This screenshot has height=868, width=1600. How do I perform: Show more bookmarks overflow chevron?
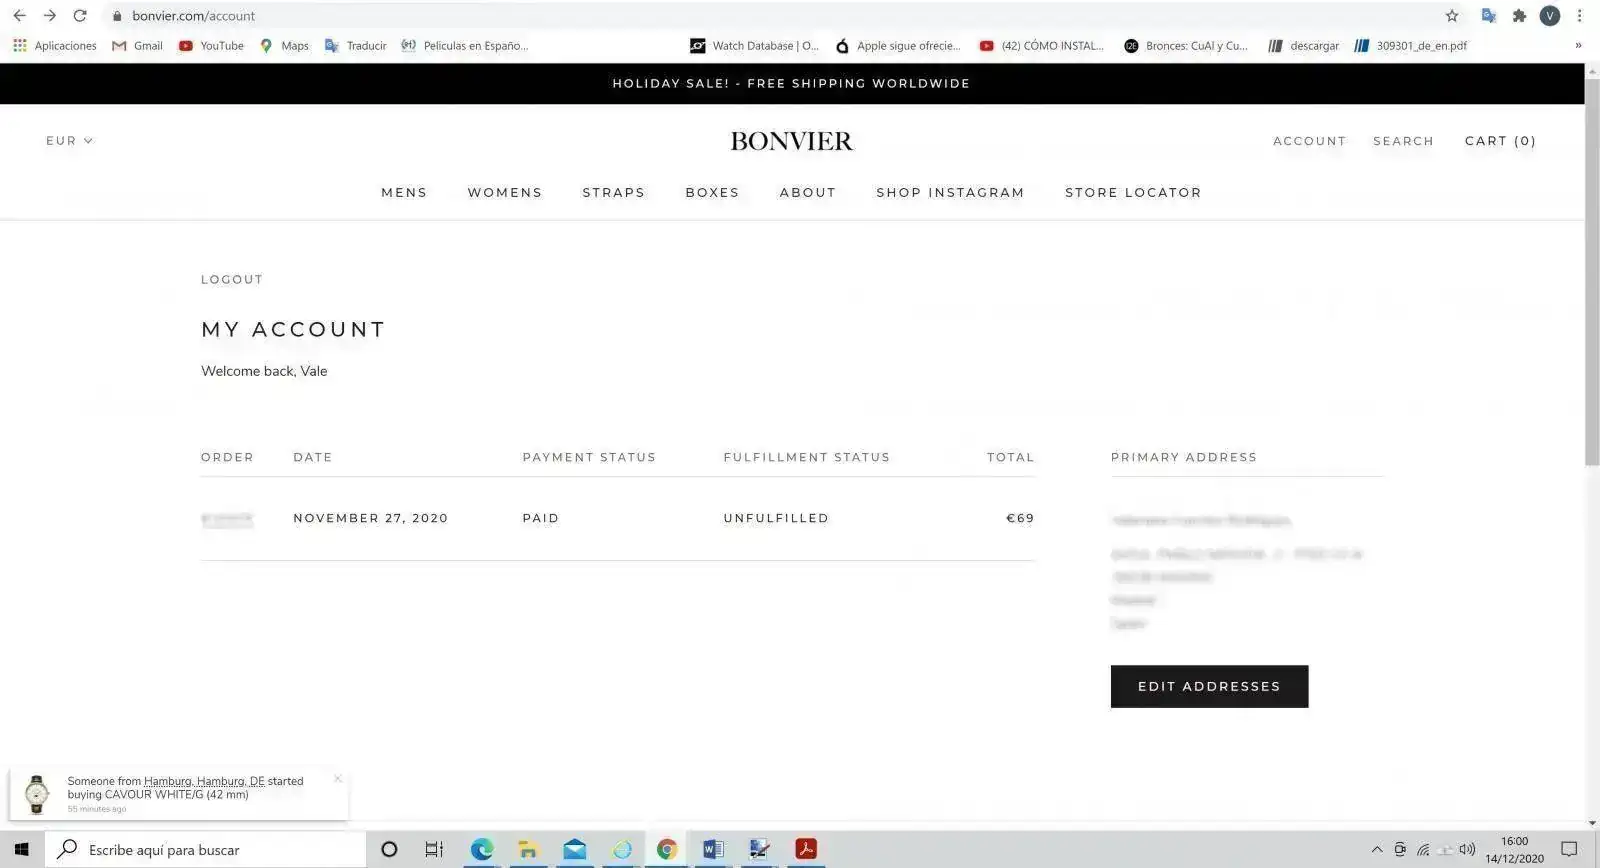[1578, 45]
